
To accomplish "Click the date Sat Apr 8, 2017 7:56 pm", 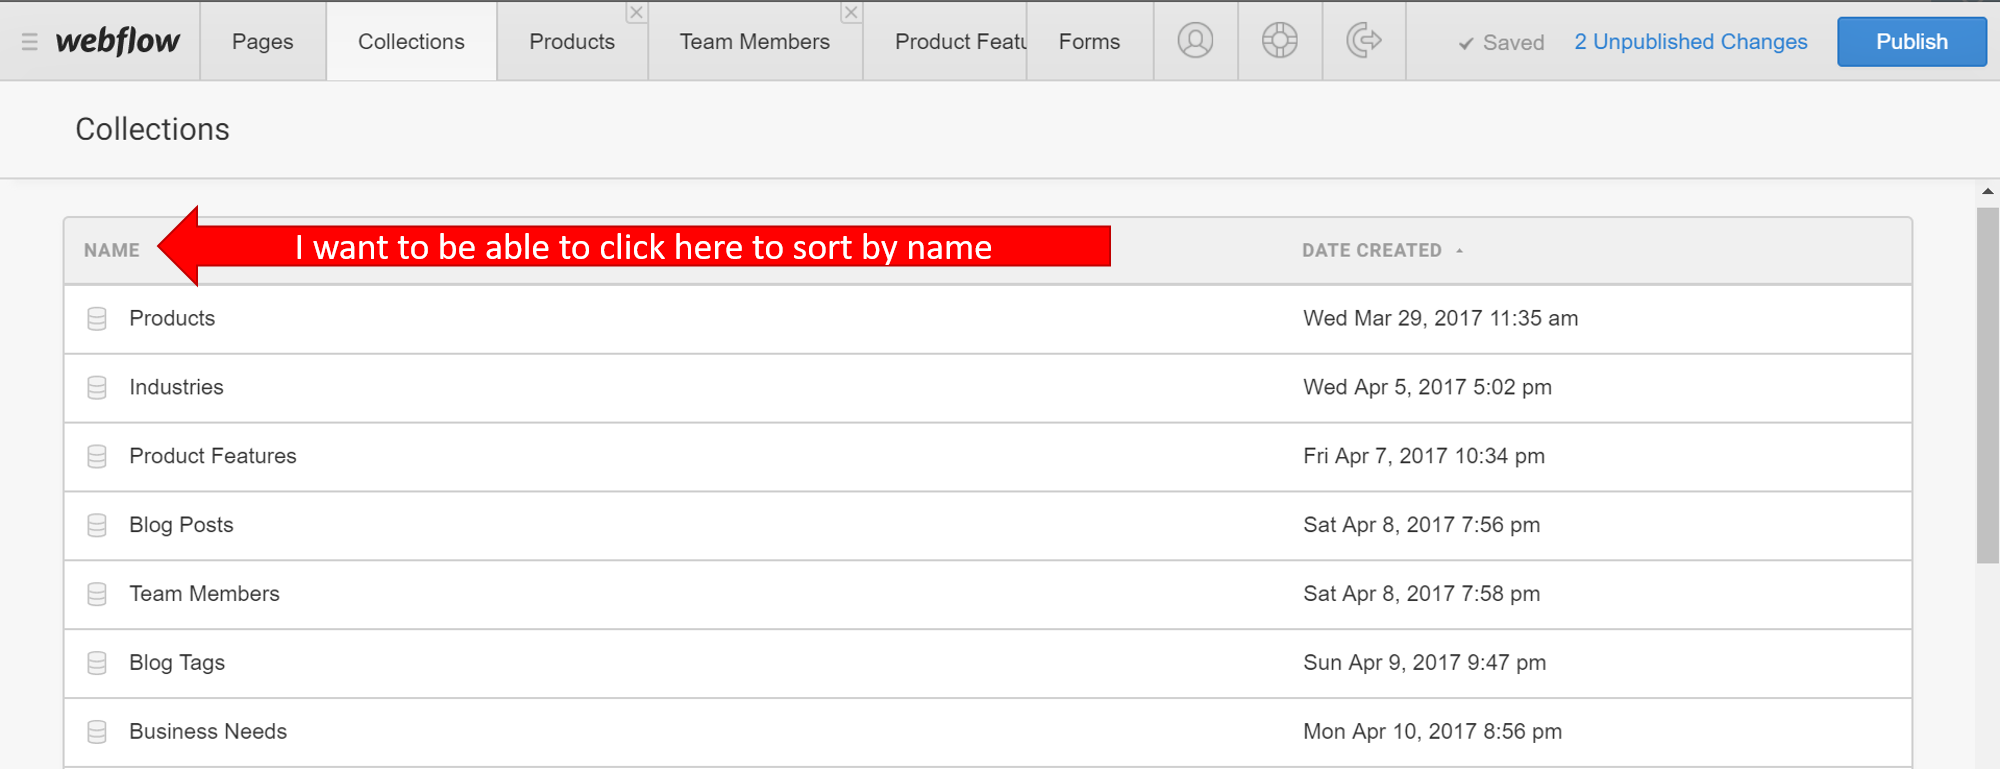I will (1422, 525).
